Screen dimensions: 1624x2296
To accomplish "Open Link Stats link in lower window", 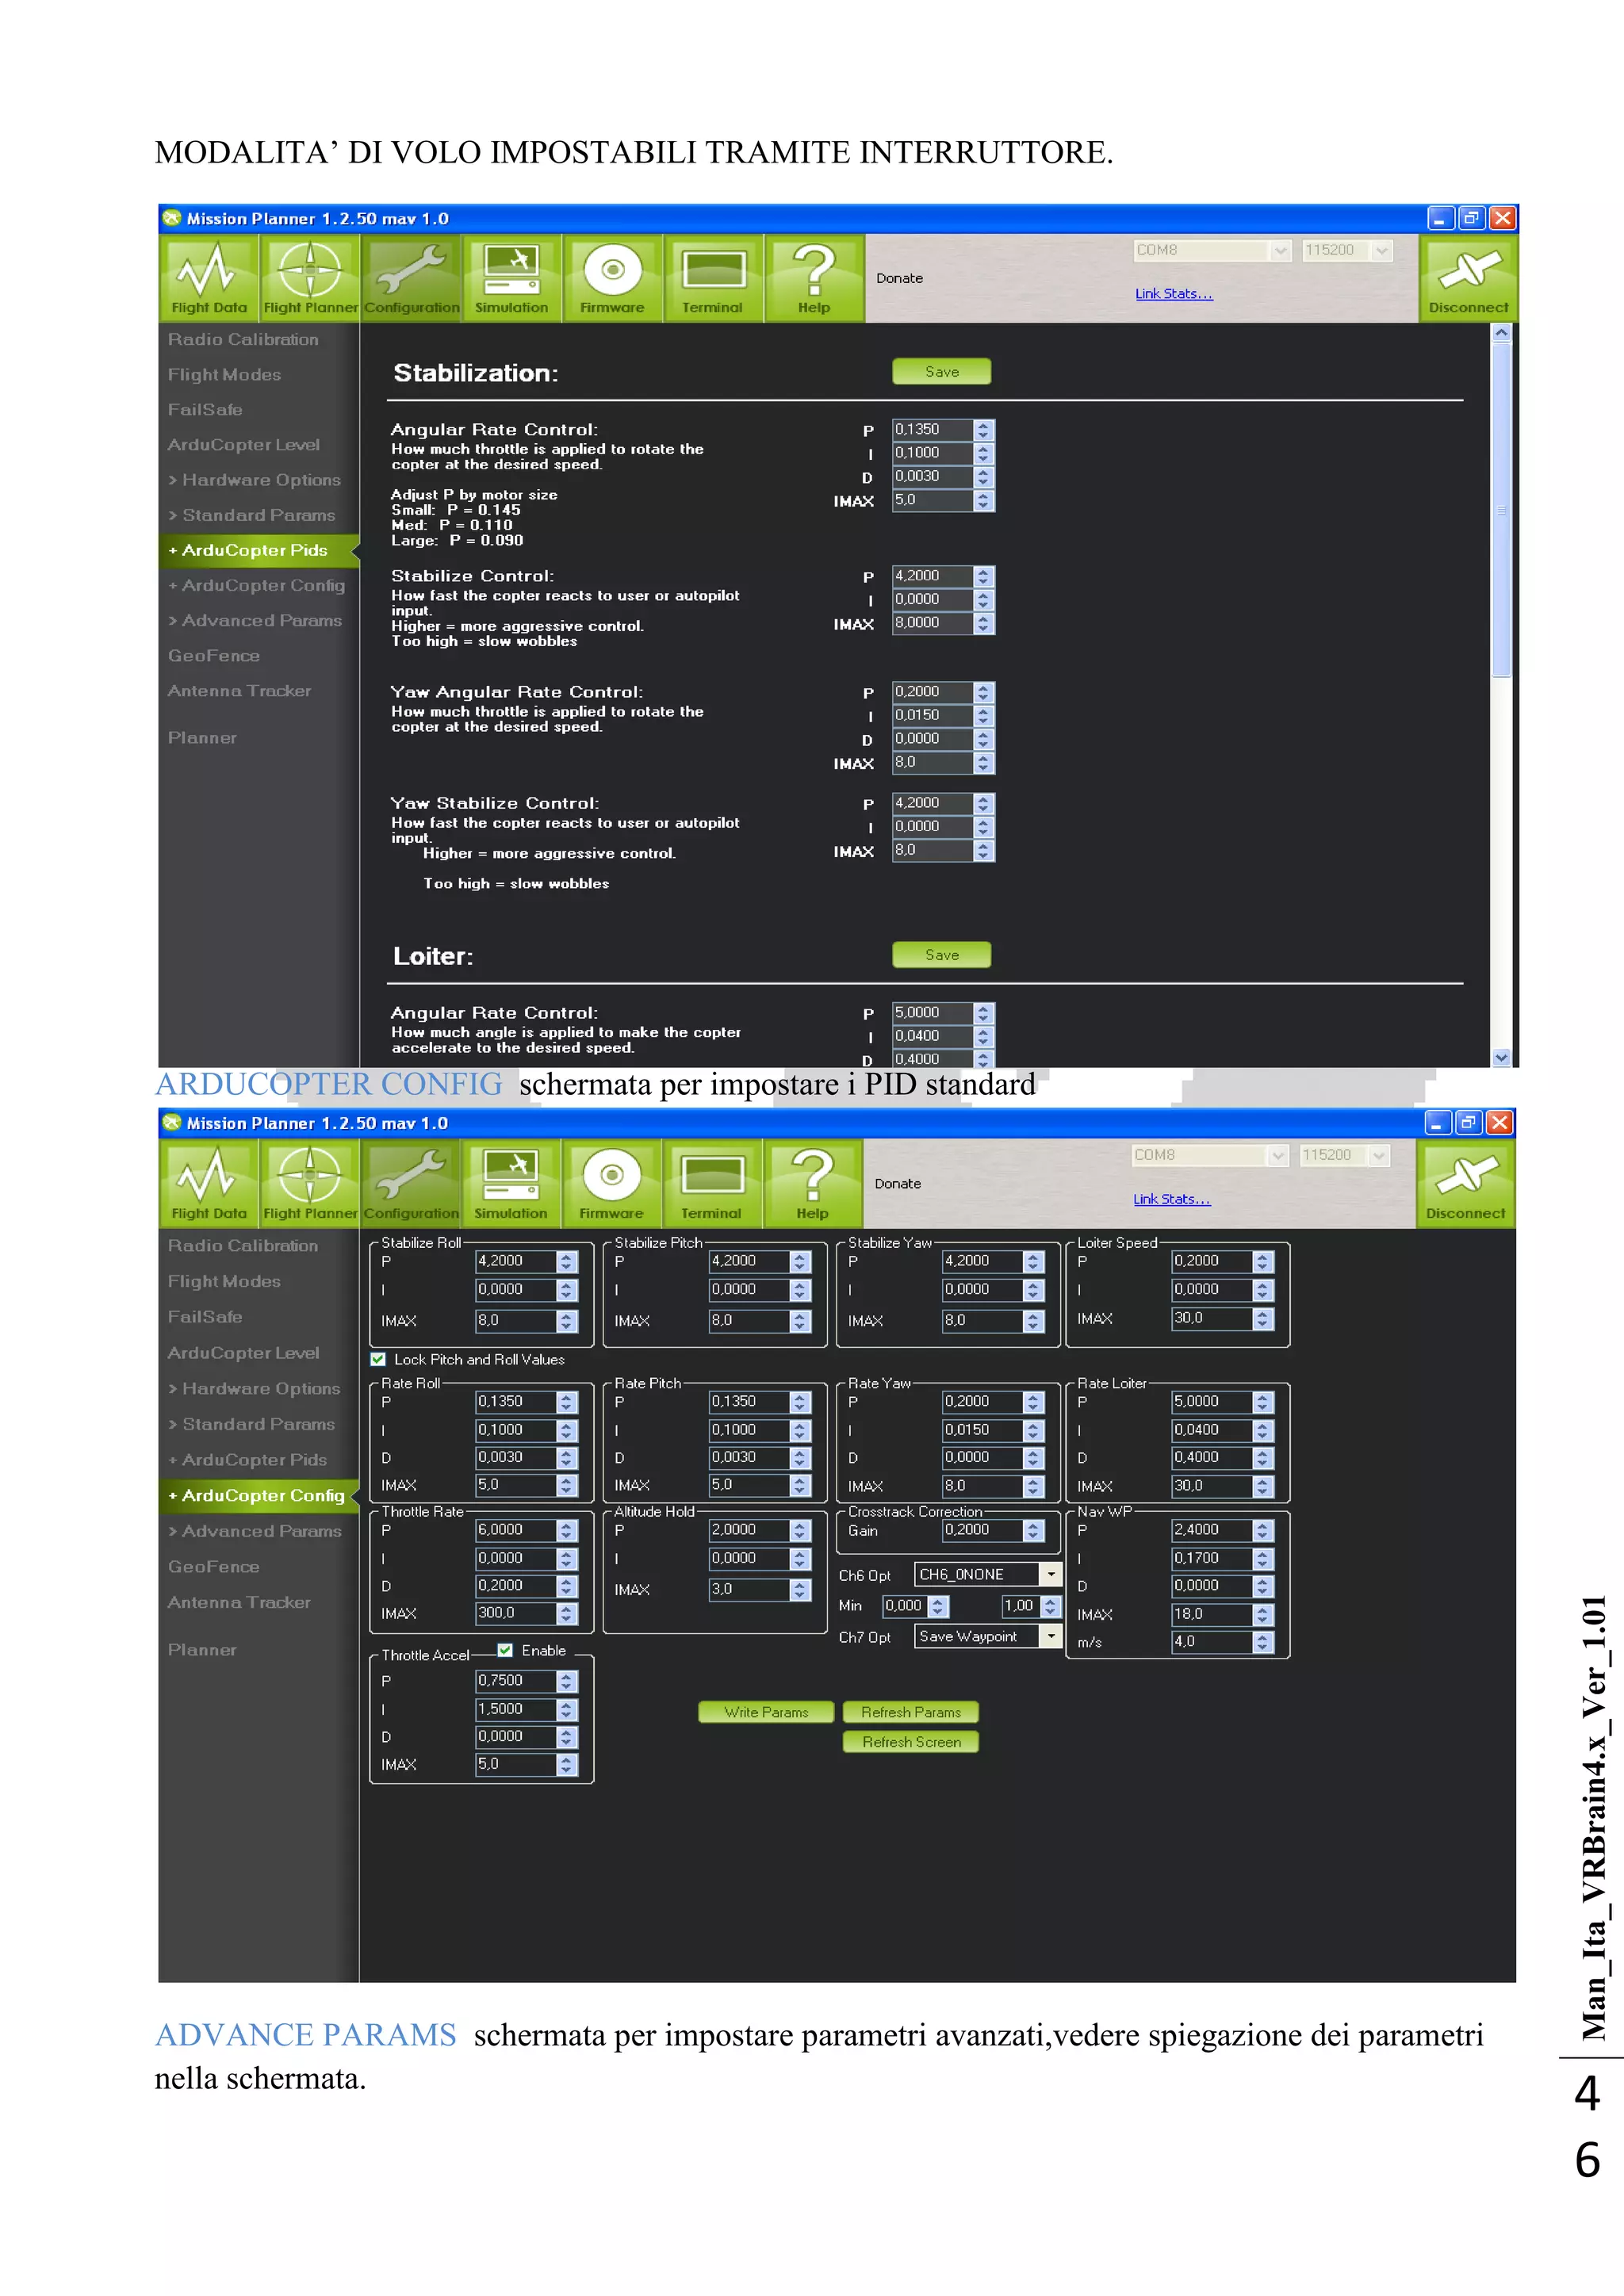I will point(1172,1199).
